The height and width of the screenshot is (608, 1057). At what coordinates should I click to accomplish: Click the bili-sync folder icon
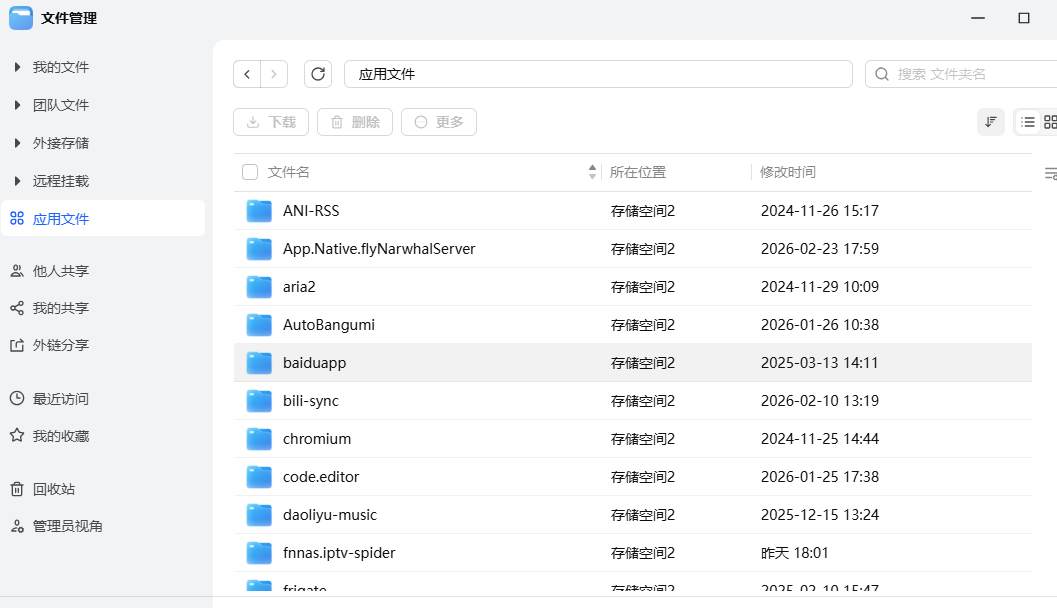(x=259, y=401)
